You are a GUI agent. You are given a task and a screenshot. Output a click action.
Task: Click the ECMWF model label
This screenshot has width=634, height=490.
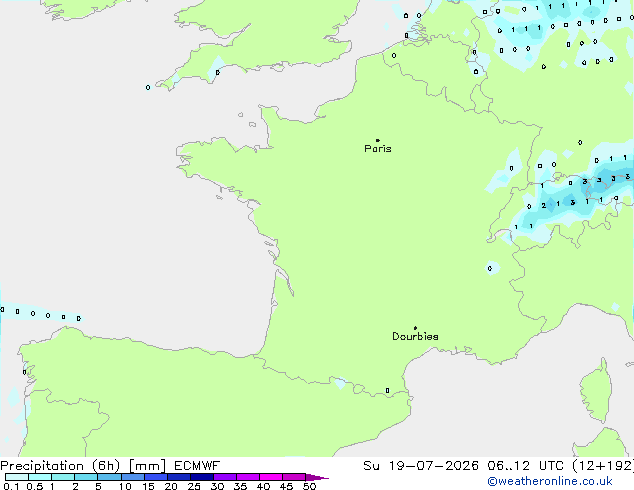[197, 466]
